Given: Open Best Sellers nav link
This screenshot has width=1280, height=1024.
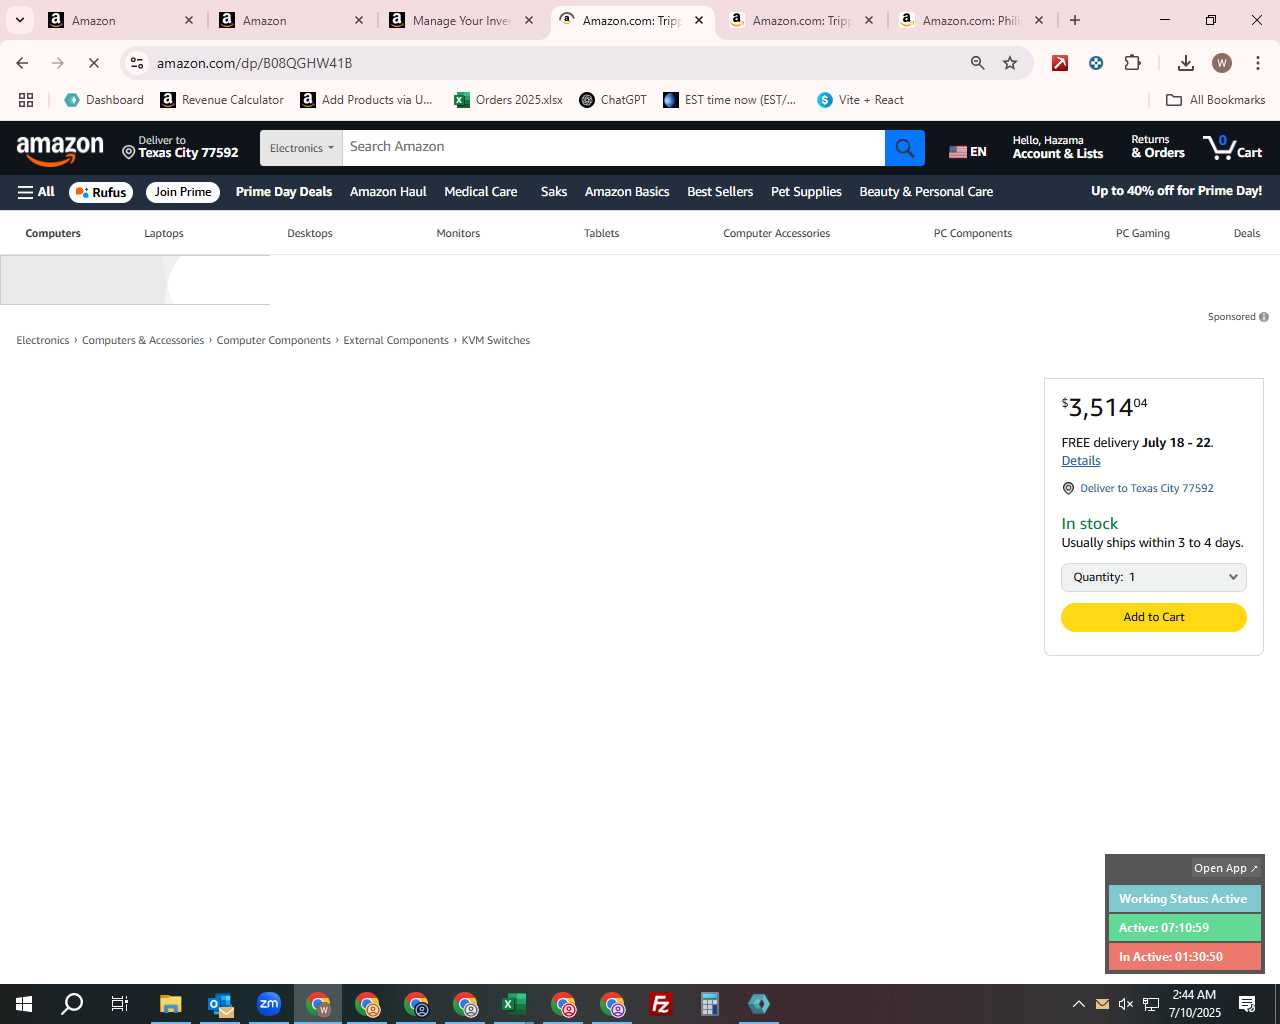Looking at the screenshot, I should point(720,192).
